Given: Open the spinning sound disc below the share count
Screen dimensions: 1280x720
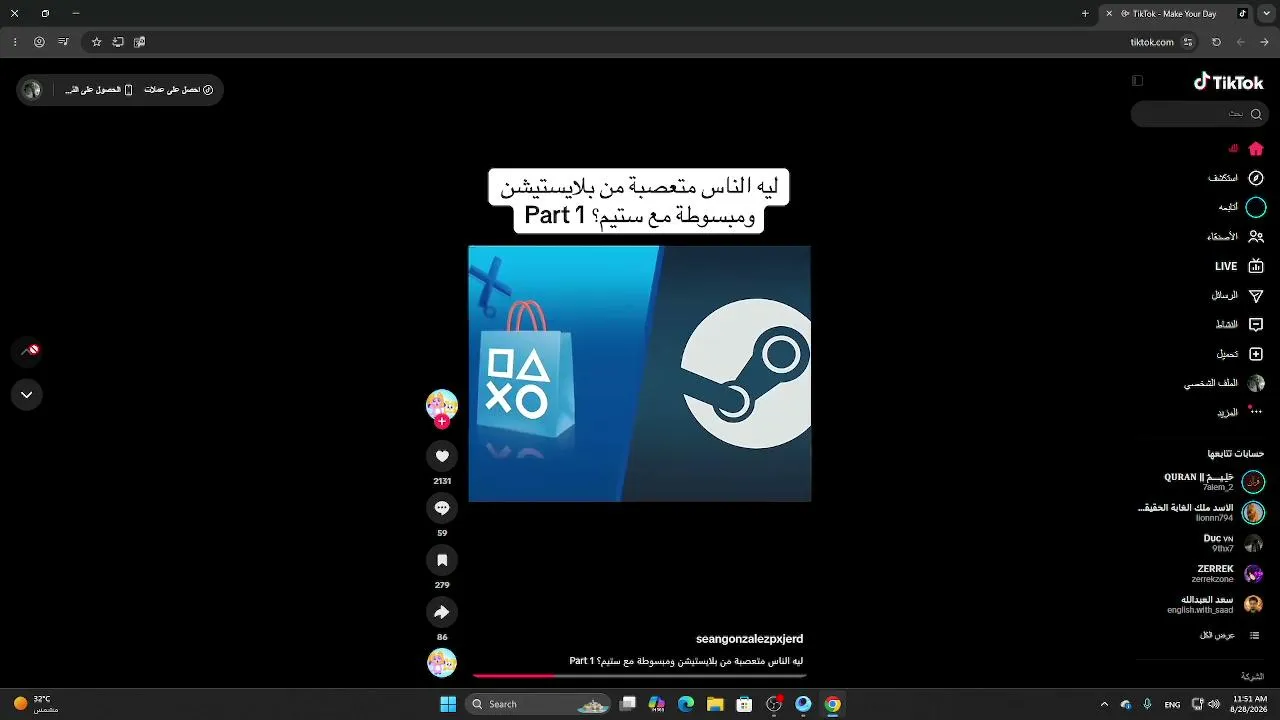Looking at the screenshot, I should 442,663.
